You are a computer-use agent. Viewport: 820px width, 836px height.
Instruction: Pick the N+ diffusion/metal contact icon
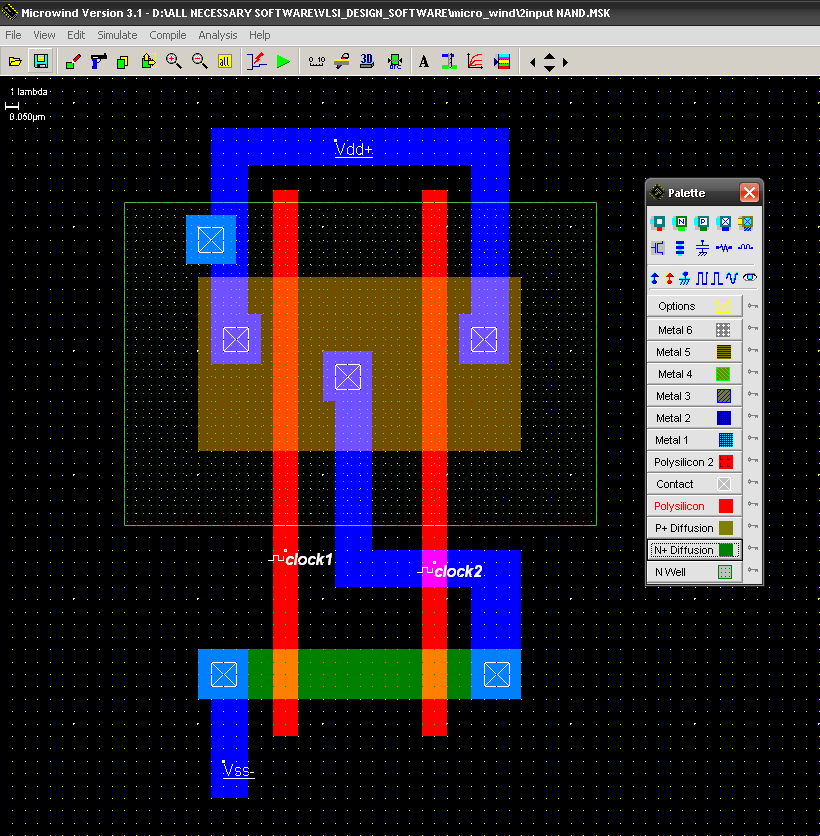click(680, 223)
